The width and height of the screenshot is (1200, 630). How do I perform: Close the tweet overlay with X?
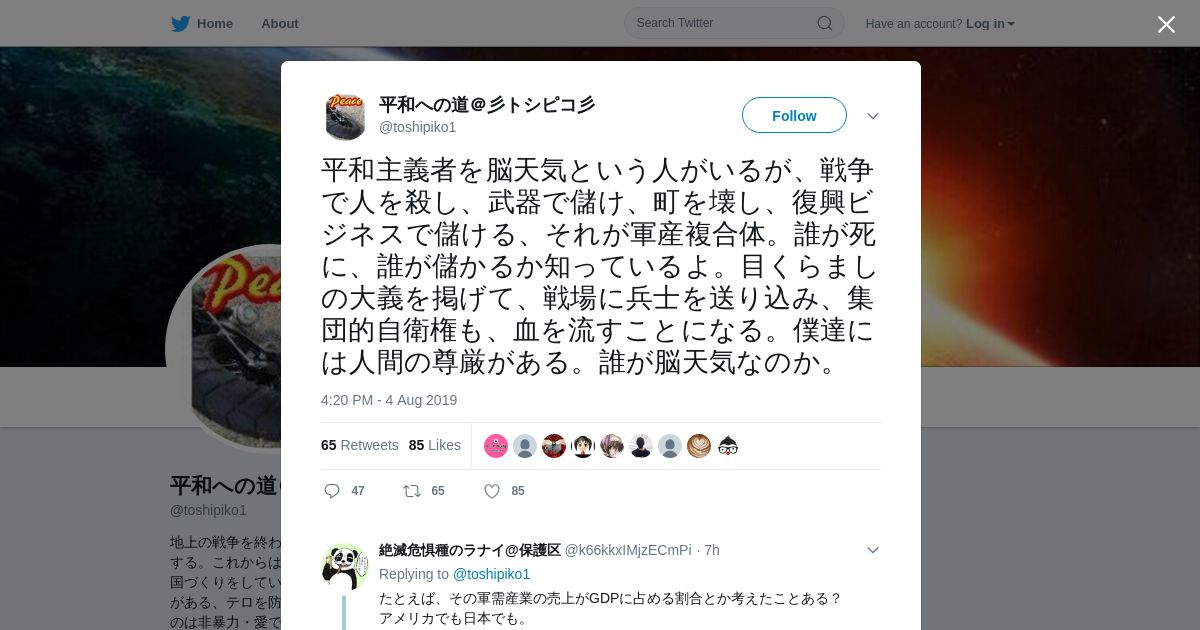pos(1166,24)
